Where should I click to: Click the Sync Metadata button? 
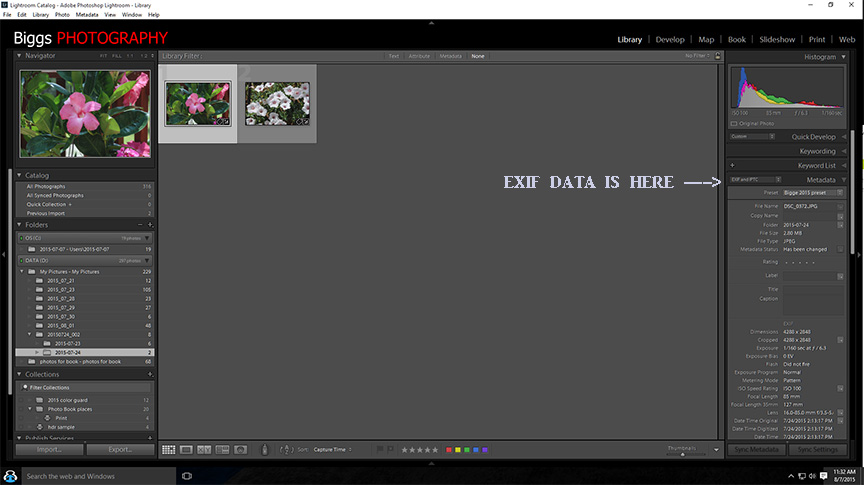pyautogui.click(x=756, y=450)
